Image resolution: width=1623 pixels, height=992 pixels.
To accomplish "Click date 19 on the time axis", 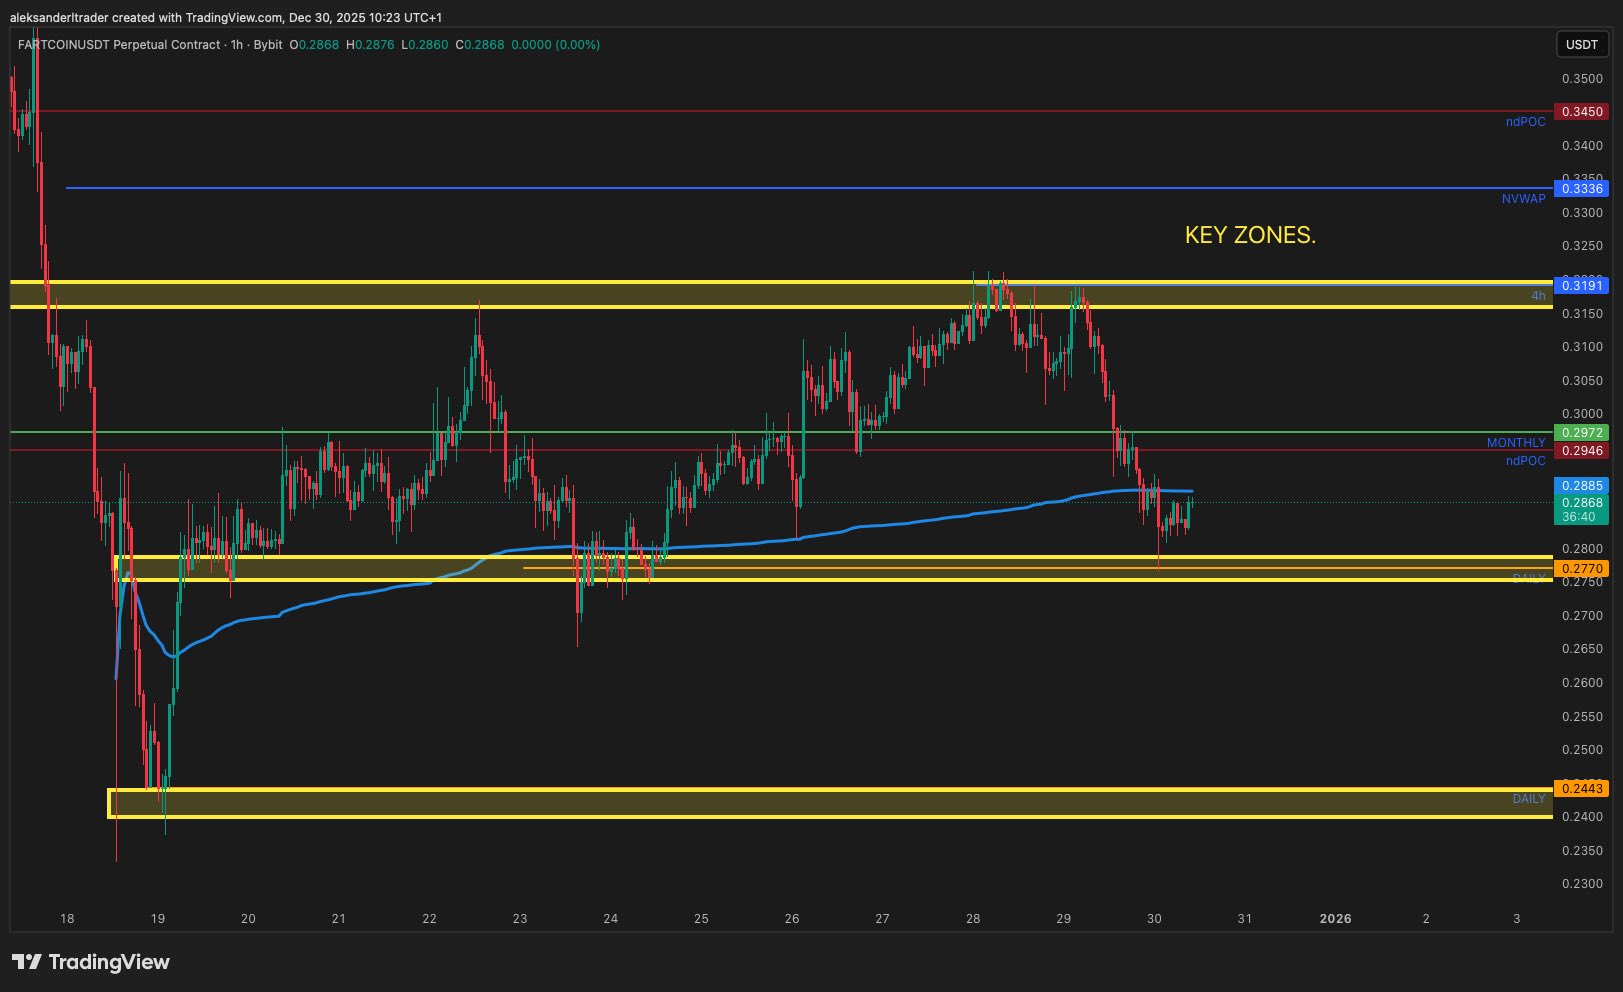I will 158,919.
